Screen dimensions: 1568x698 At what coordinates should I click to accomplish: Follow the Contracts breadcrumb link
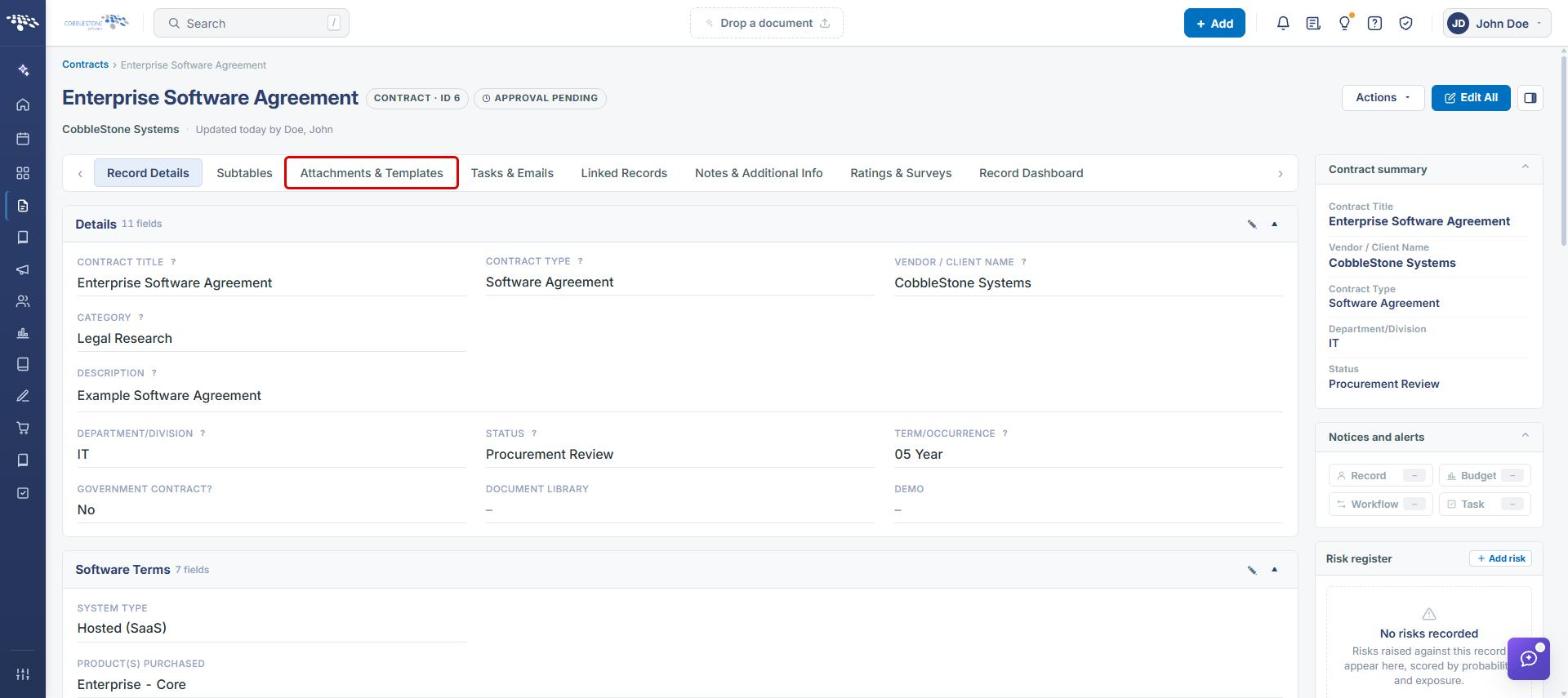pos(85,65)
